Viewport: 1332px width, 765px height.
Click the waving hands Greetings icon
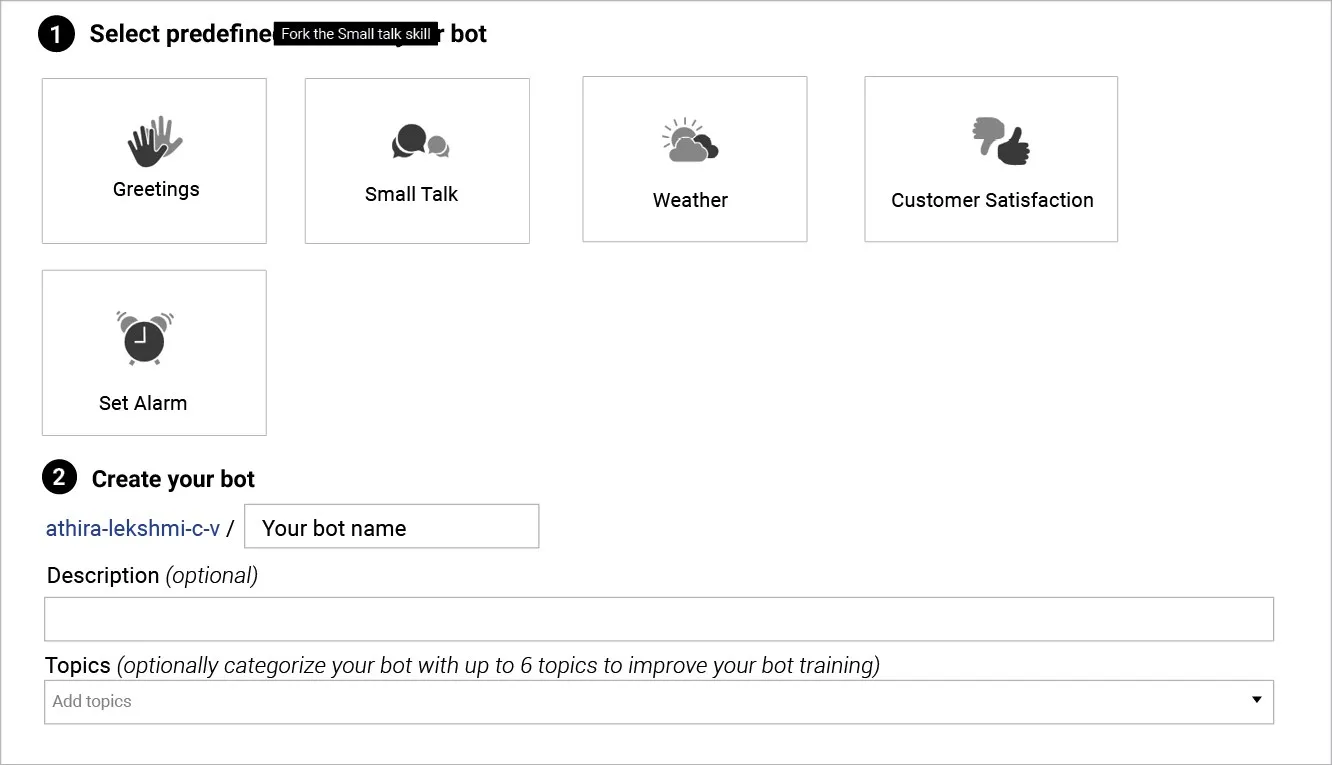click(155, 141)
